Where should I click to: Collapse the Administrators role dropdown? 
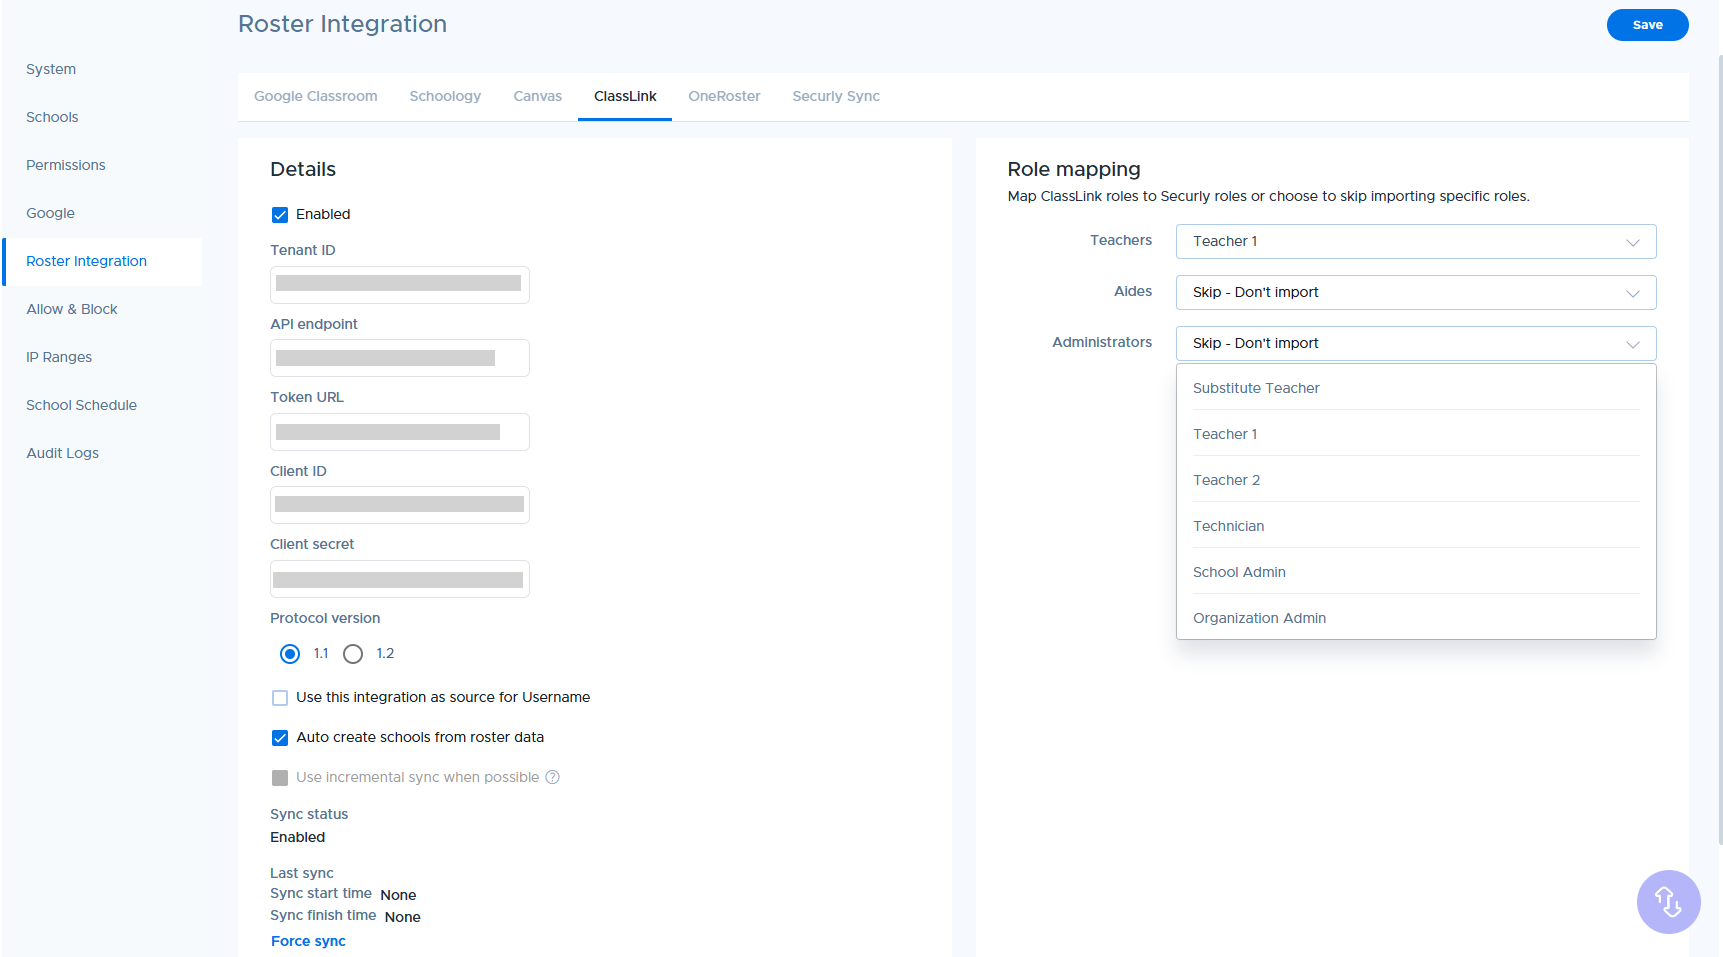1416,343
